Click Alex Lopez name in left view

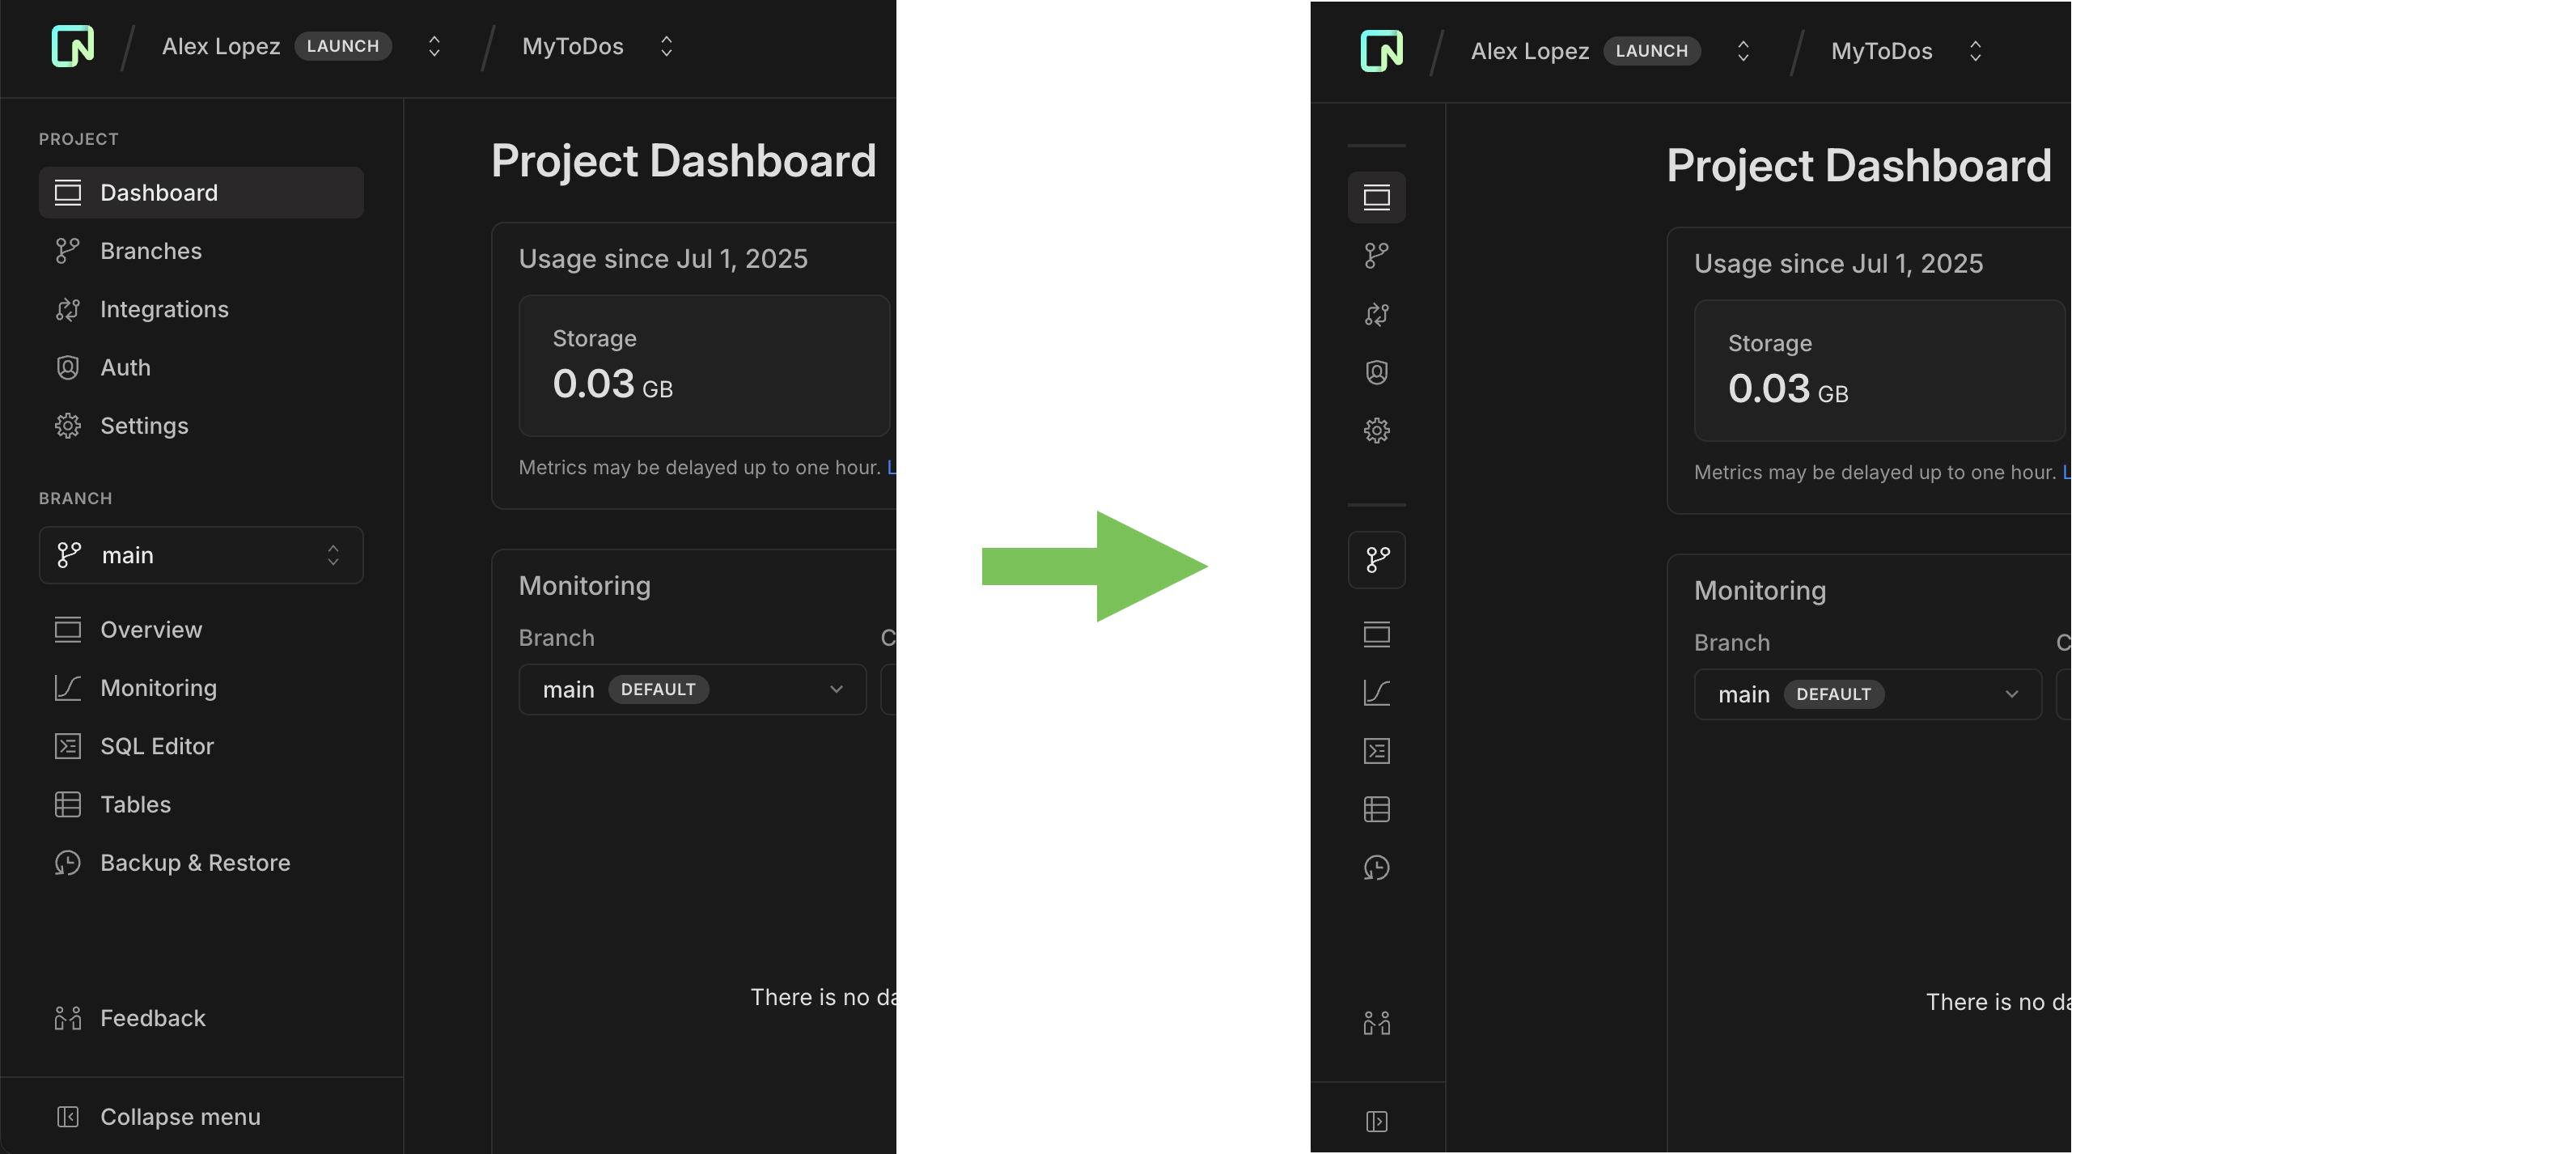click(221, 46)
